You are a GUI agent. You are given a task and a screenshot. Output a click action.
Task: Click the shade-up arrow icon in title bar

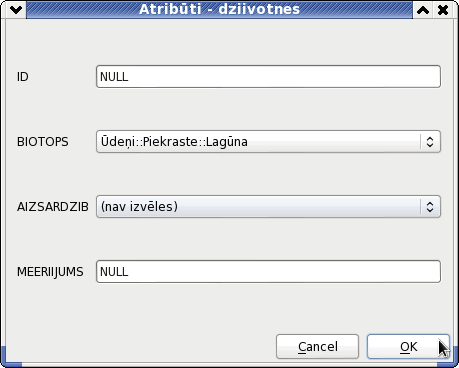pos(423,10)
